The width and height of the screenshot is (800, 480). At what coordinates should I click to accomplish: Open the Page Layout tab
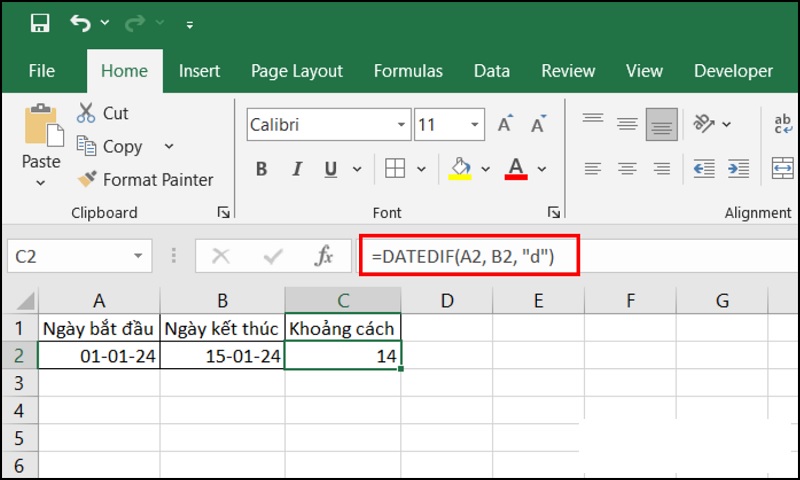[x=296, y=71]
